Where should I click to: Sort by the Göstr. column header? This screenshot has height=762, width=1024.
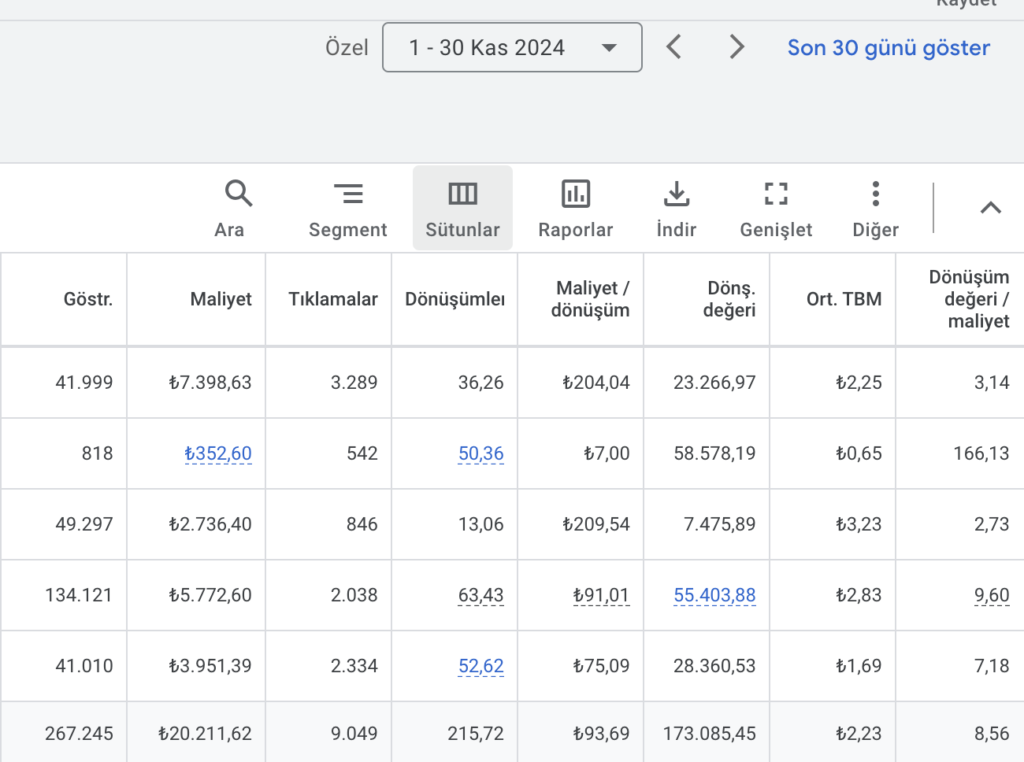coord(88,299)
